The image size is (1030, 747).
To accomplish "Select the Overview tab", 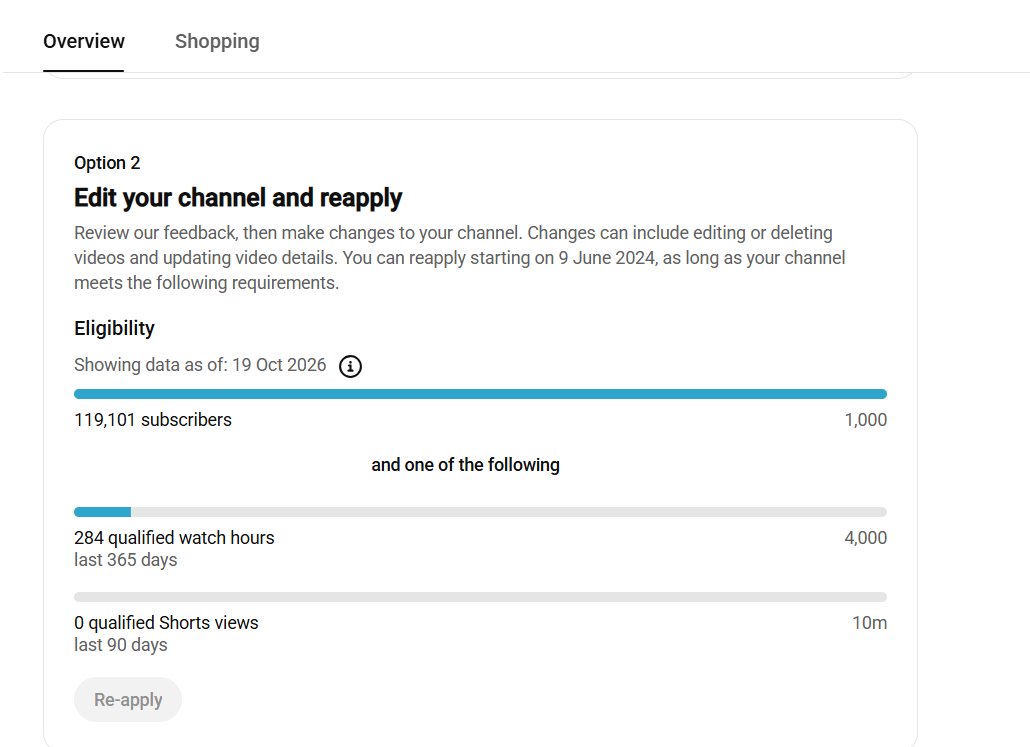I will tap(83, 41).
